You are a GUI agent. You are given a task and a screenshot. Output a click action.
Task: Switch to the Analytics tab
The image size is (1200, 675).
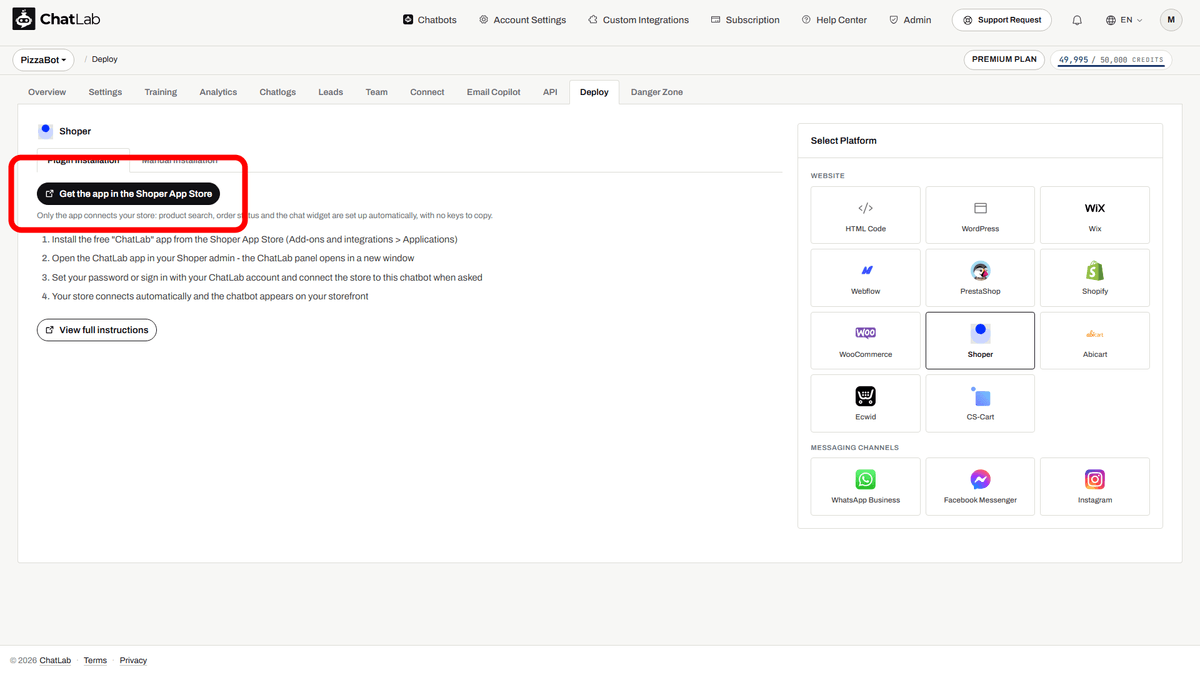(x=218, y=92)
